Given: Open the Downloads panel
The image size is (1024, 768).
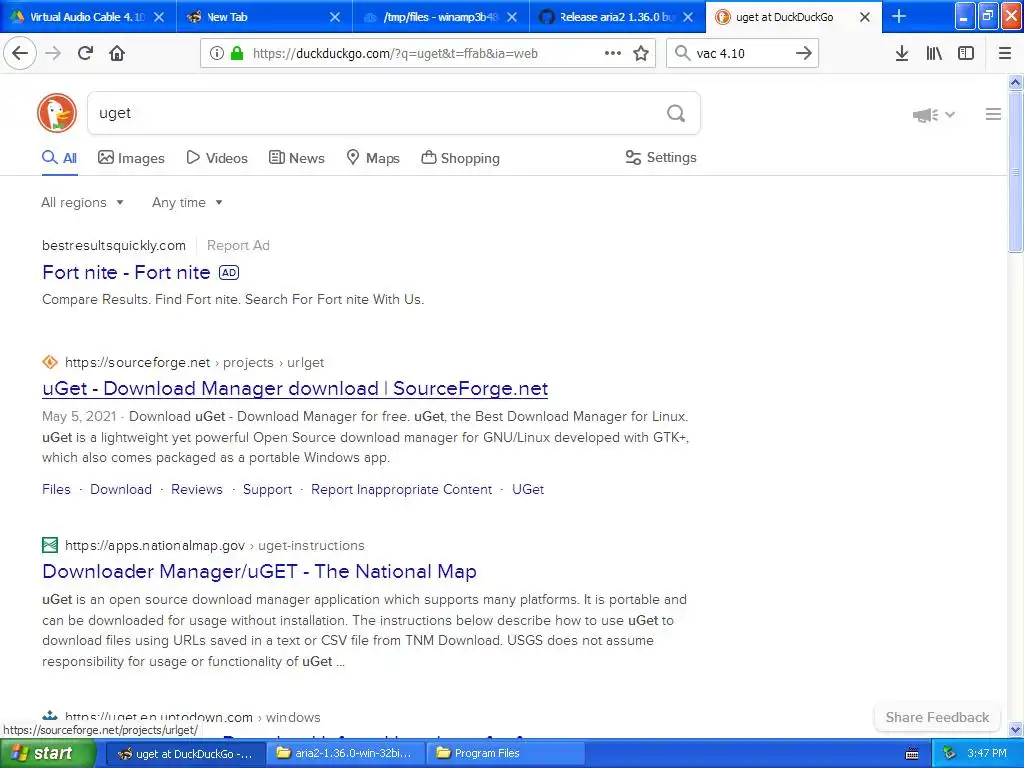Looking at the screenshot, I should click(x=902, y=53).
